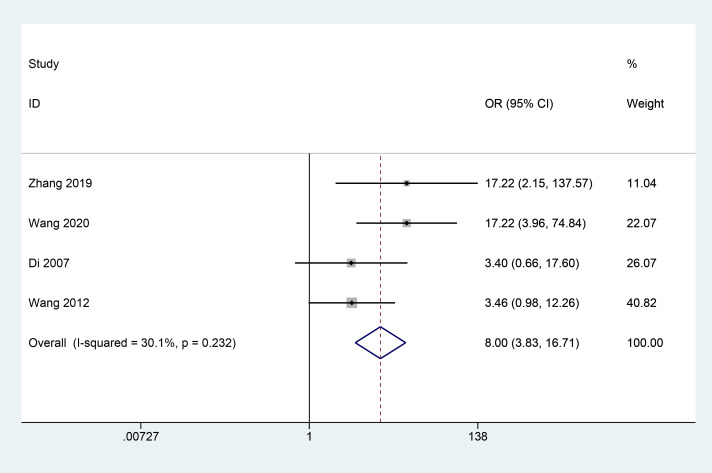Select the Wang 2020 study label

coord(59,223)
